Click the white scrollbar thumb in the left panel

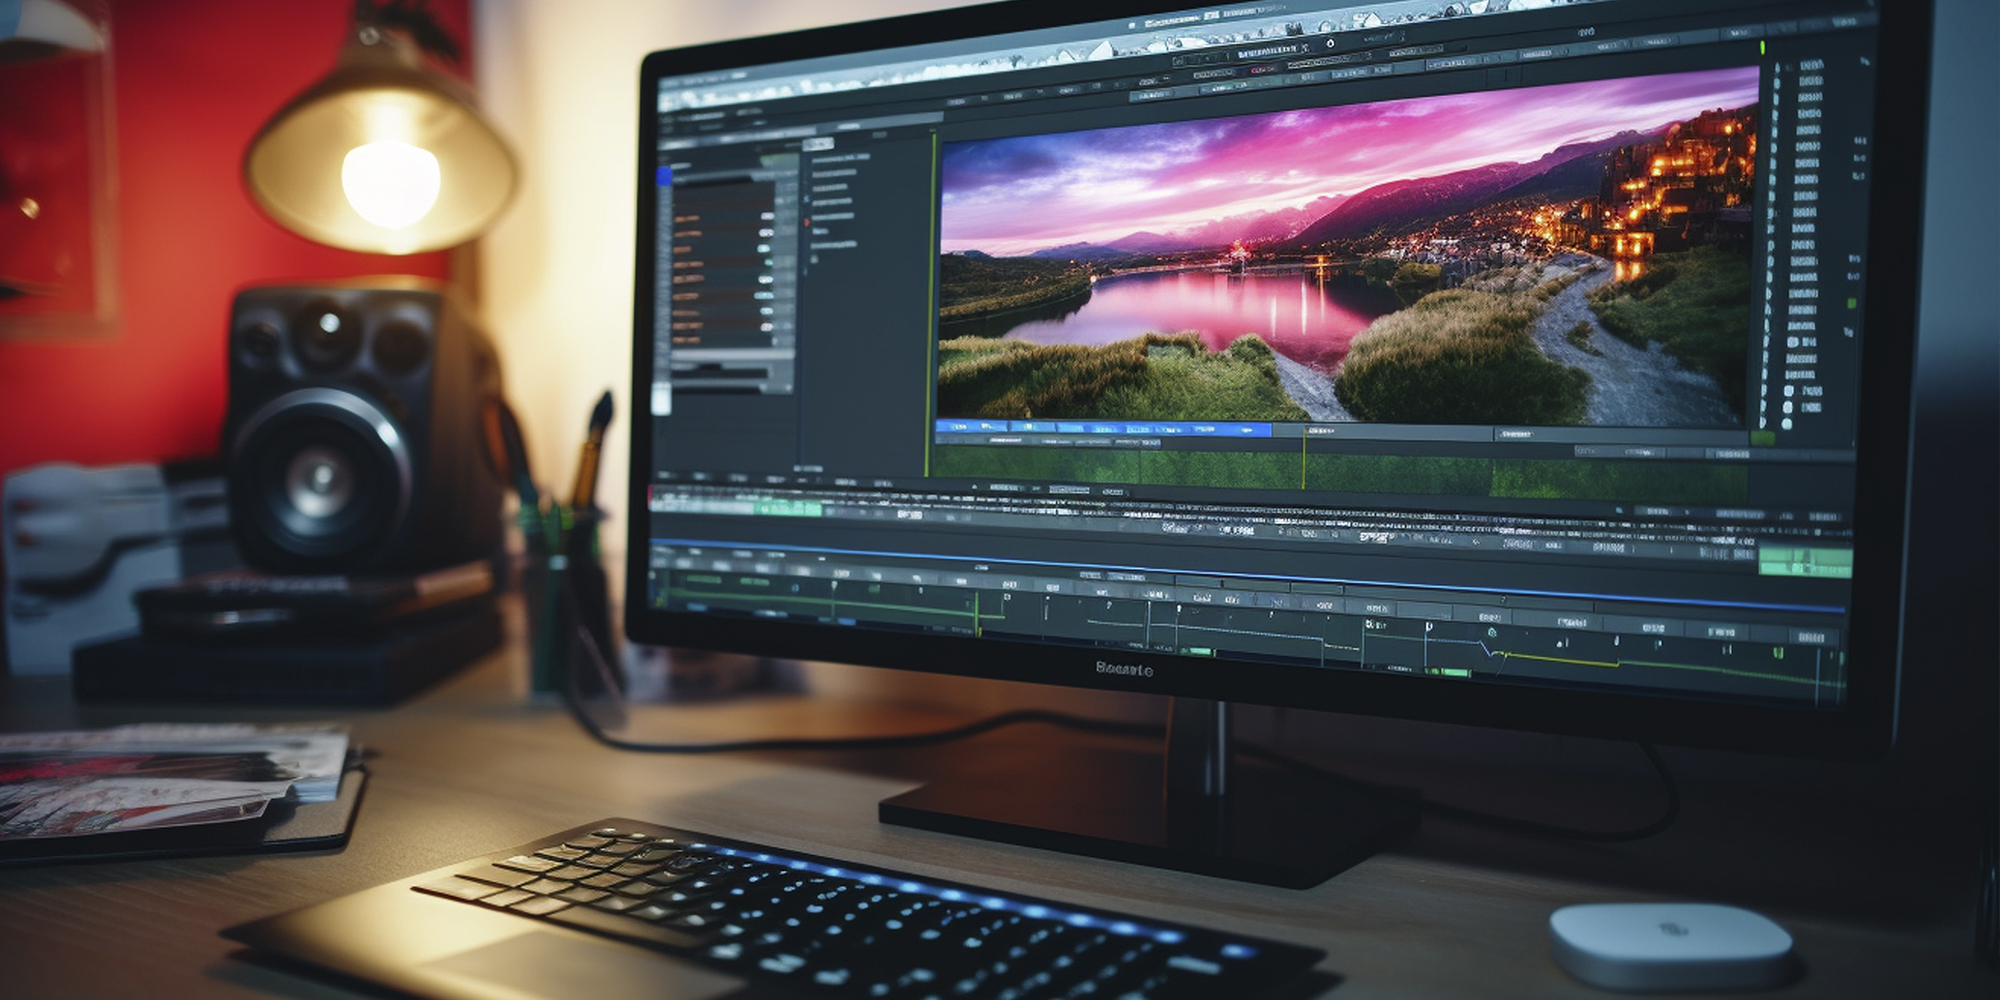click(x=661, y=399)
